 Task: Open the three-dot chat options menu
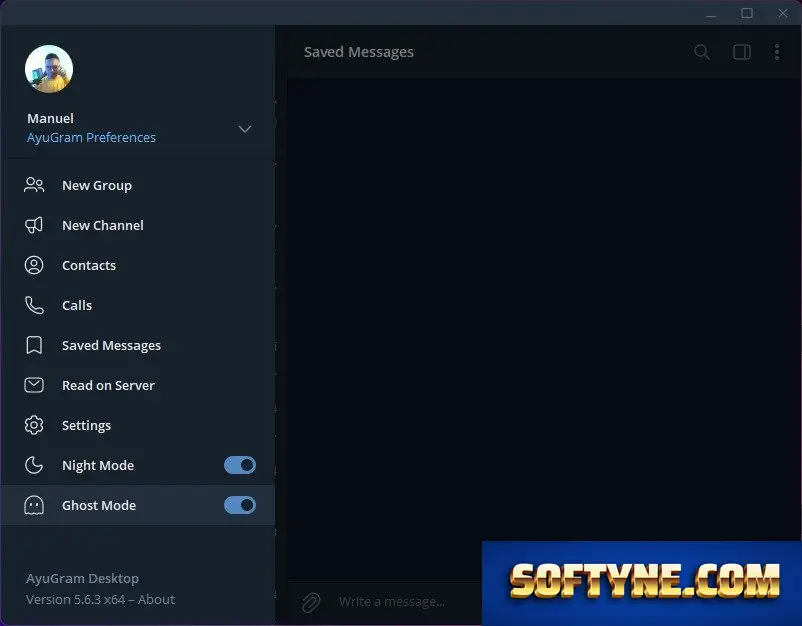776,52
